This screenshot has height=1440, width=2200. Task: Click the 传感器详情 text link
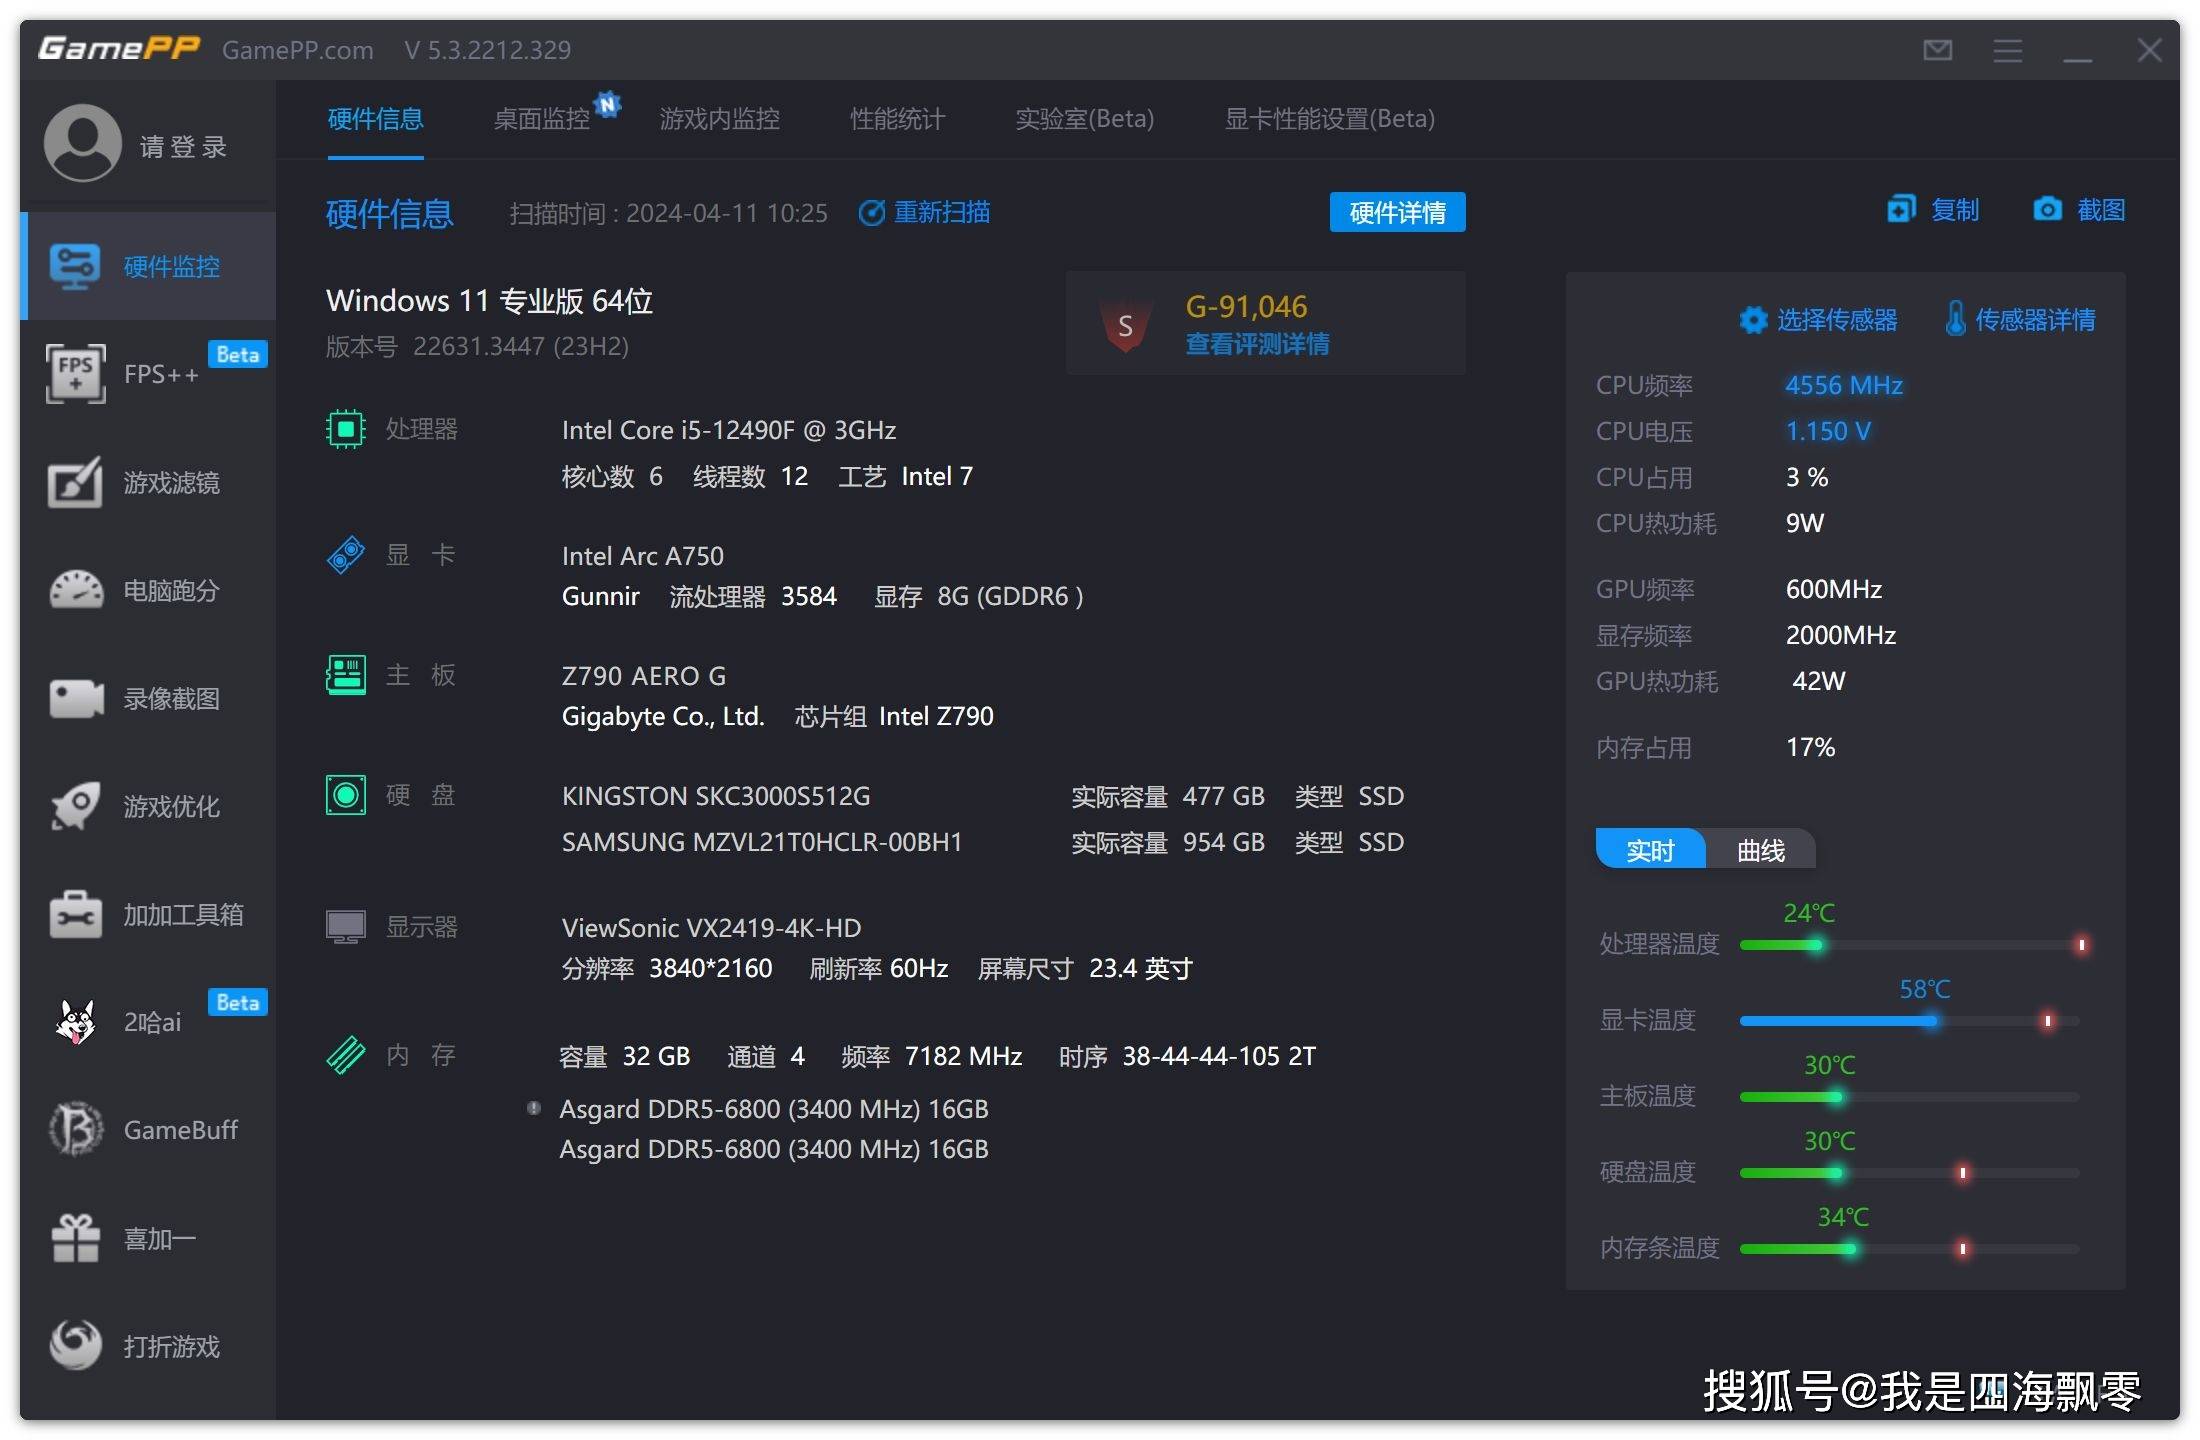tap(2035, 320)
